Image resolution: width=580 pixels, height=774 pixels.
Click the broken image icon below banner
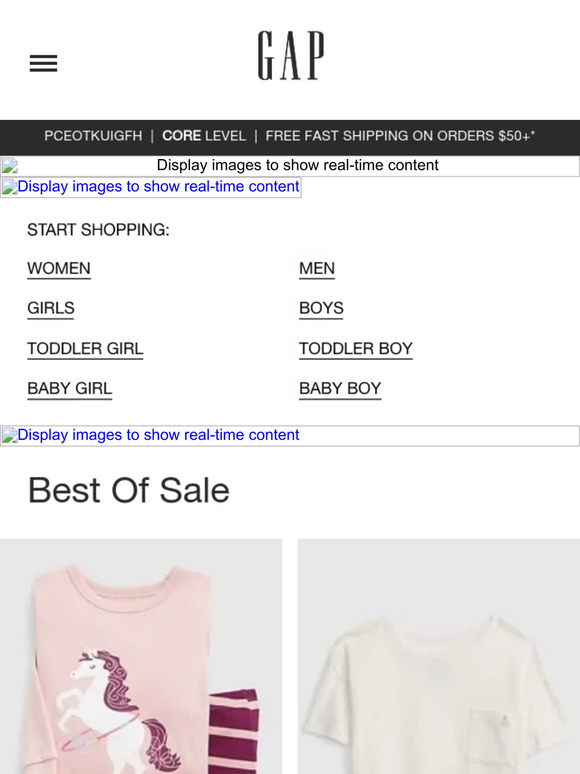(9, 166)
